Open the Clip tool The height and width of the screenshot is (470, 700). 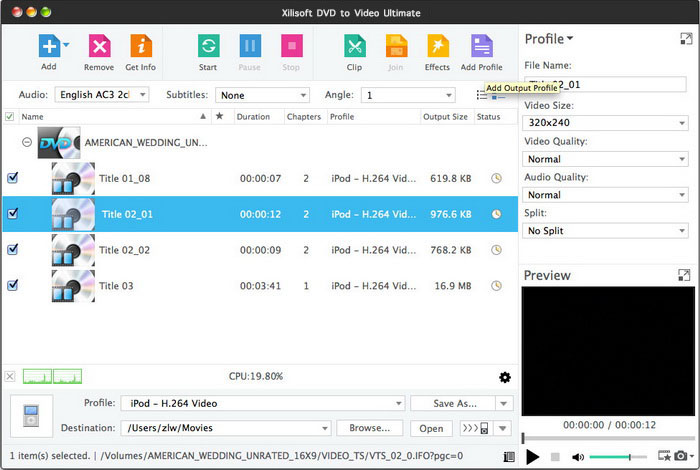(354, 46)
